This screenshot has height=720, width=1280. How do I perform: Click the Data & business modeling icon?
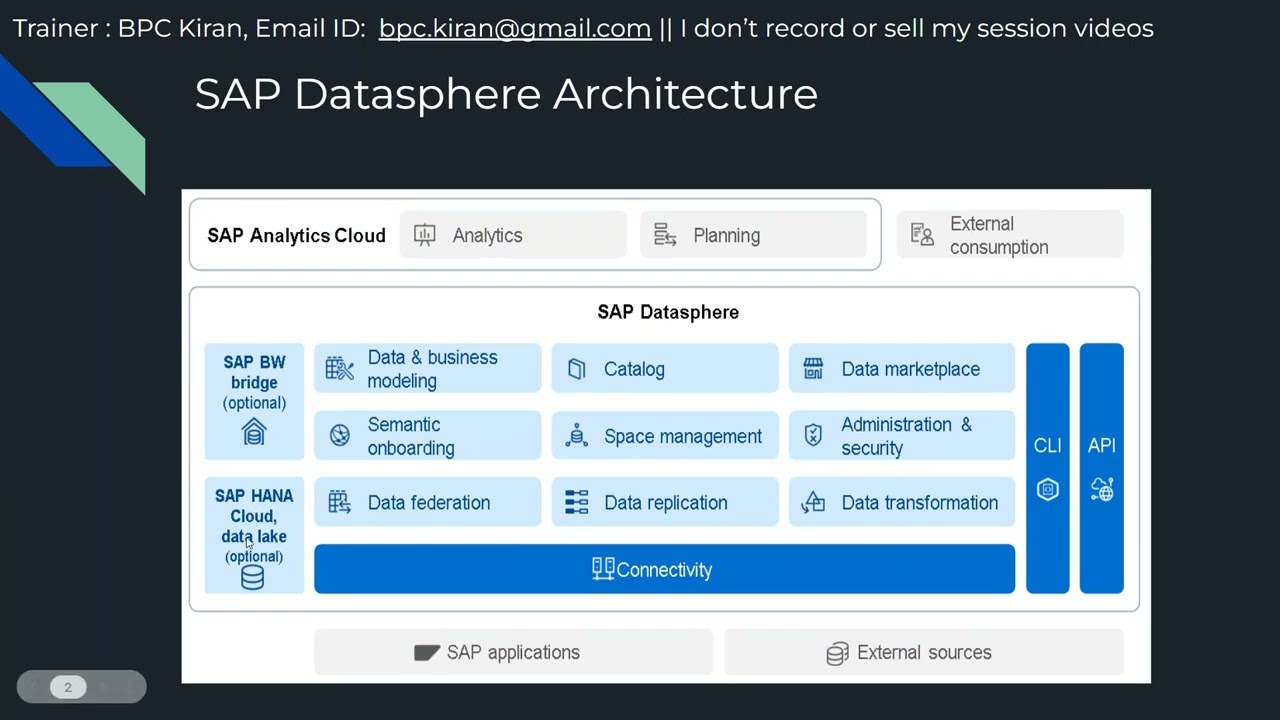pyautogui.click(x=340, y=369)
